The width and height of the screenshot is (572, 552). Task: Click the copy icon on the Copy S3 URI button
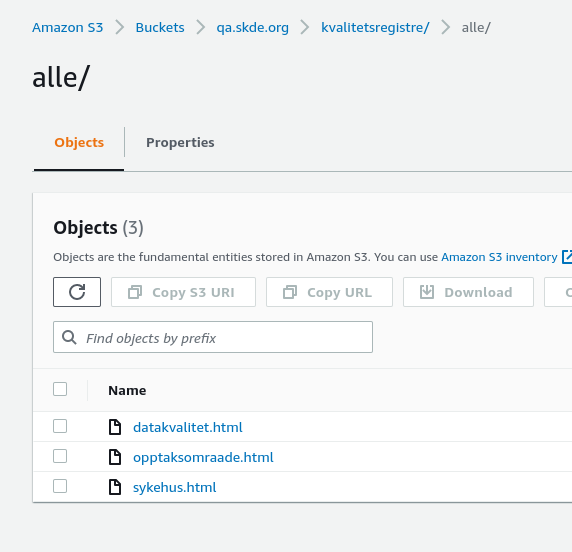[135, 292]
